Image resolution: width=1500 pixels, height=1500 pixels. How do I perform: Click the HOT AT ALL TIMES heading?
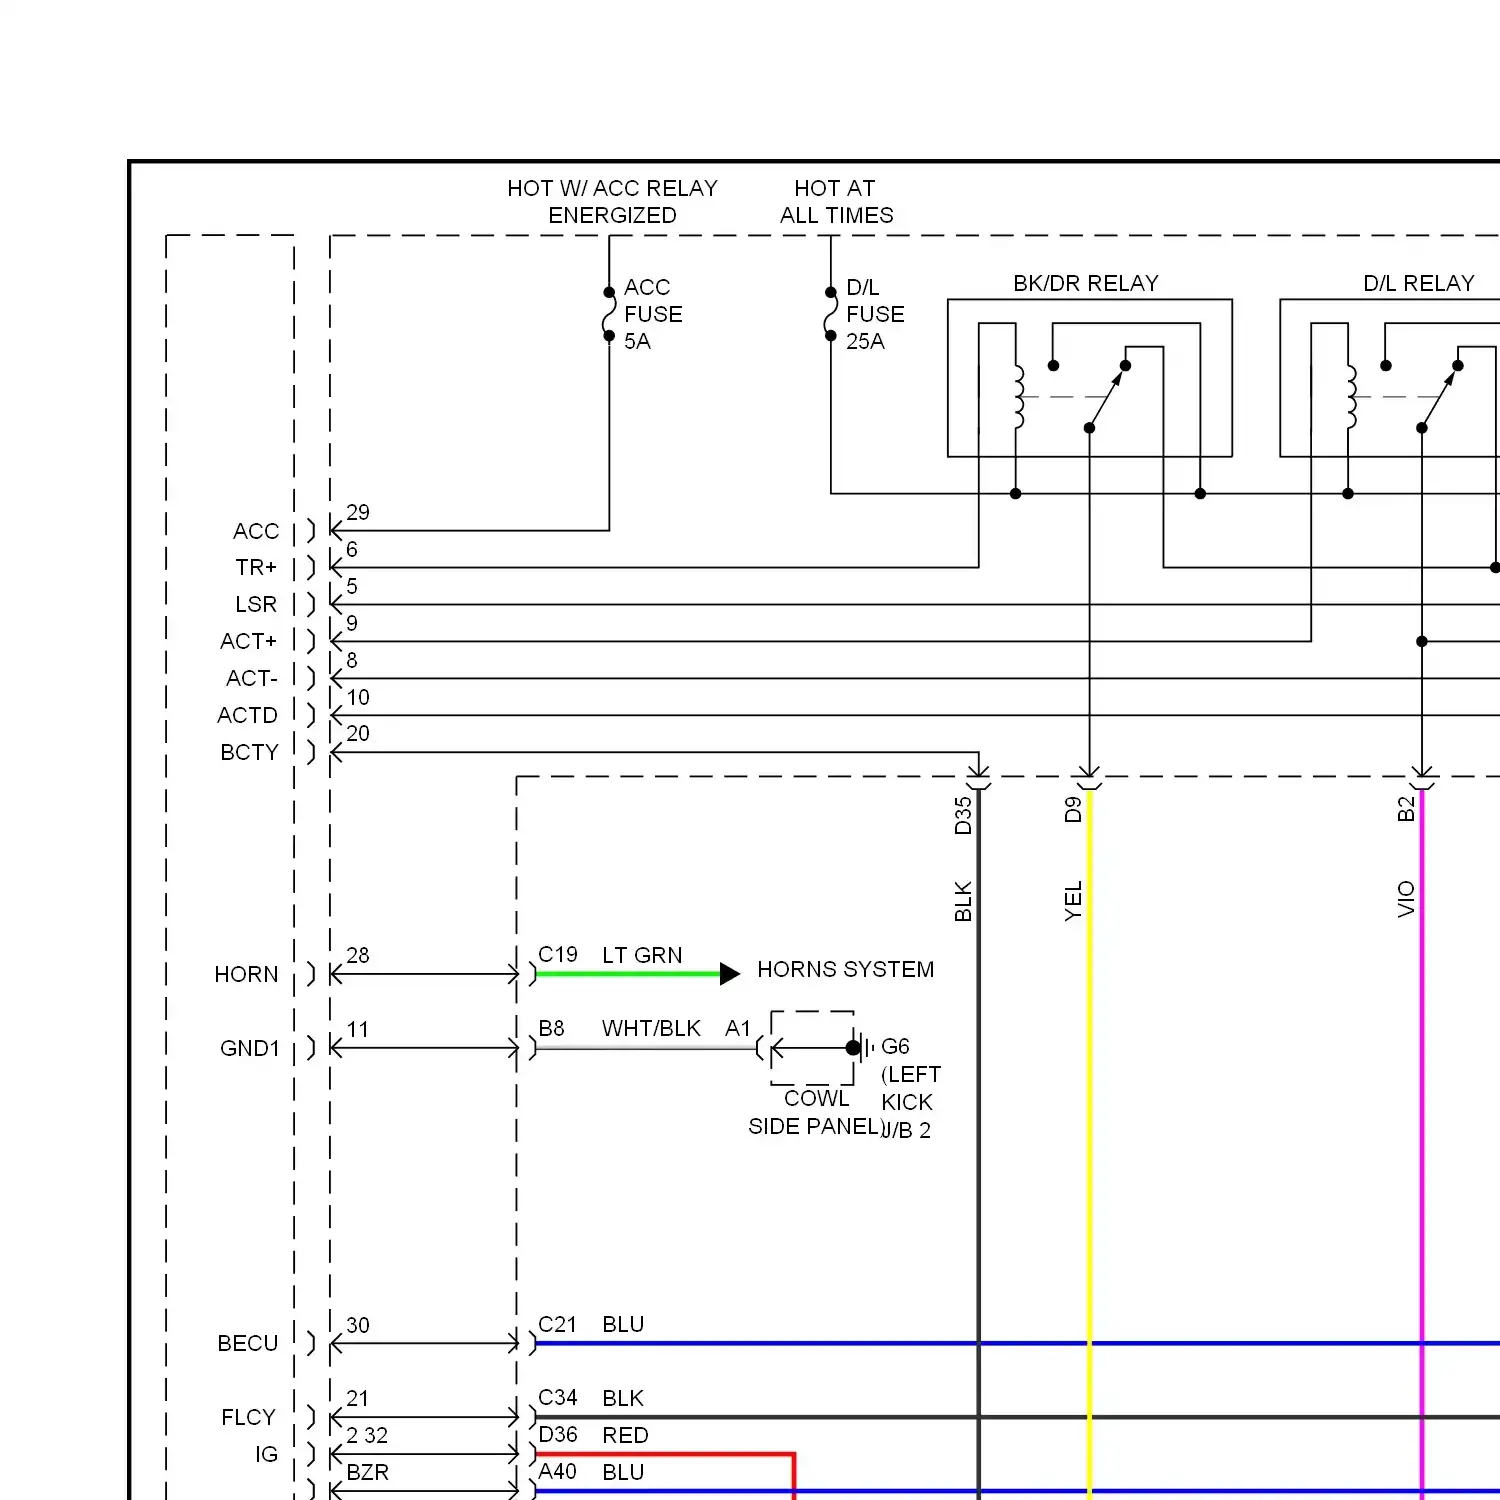tap(836, 201)
